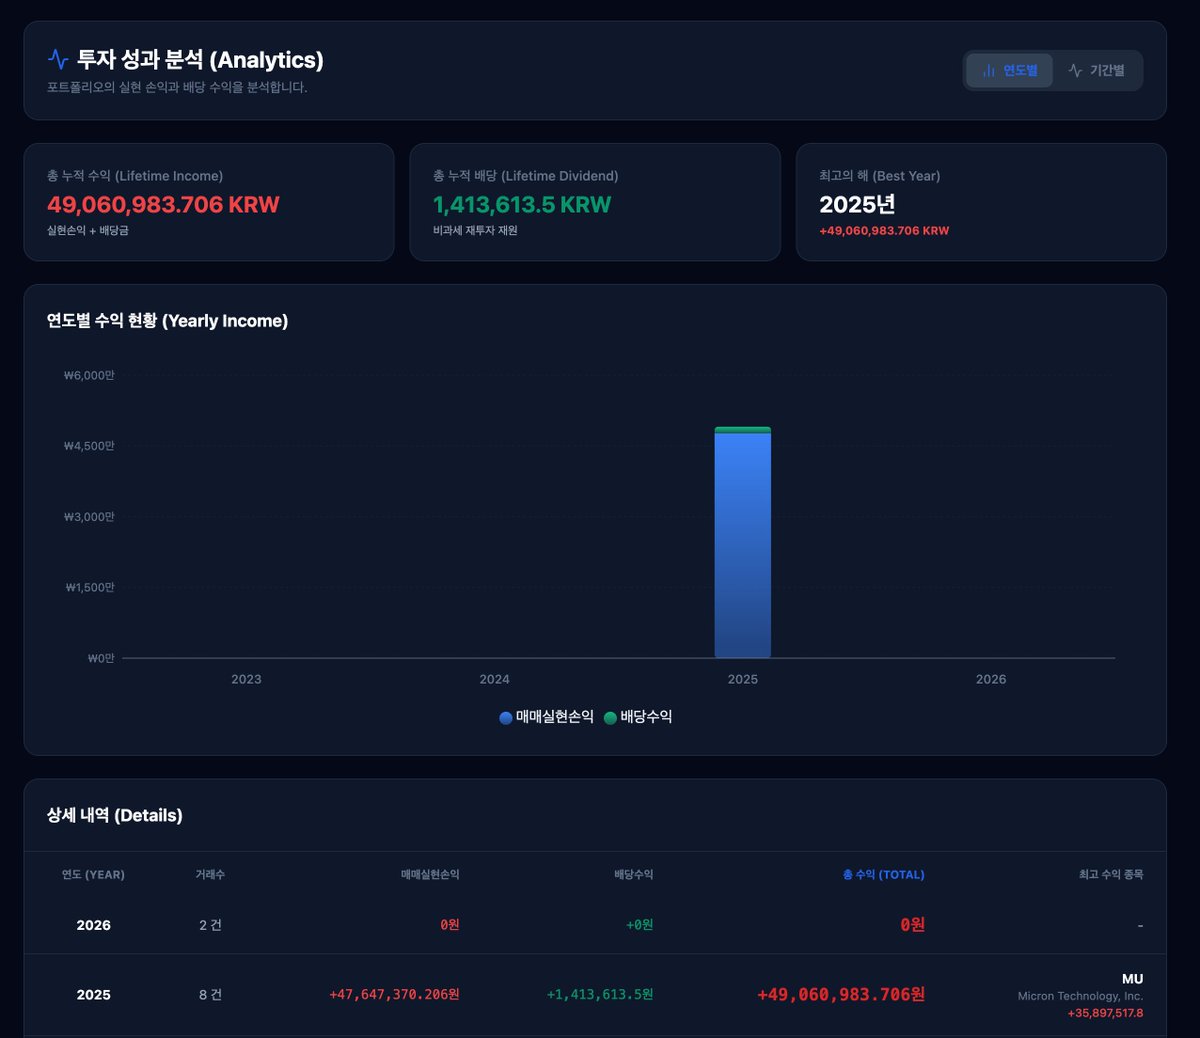The width and height of the screenshot is (1200, 1038).
Task: Select the 연도별 tab in the header
Action: tap(1009, 70)
